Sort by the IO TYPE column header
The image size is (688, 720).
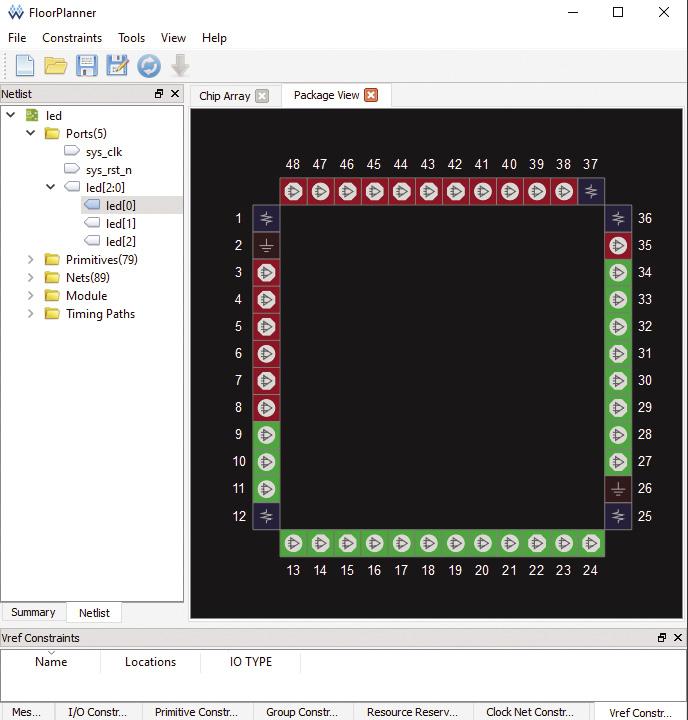tap(251, 662)
